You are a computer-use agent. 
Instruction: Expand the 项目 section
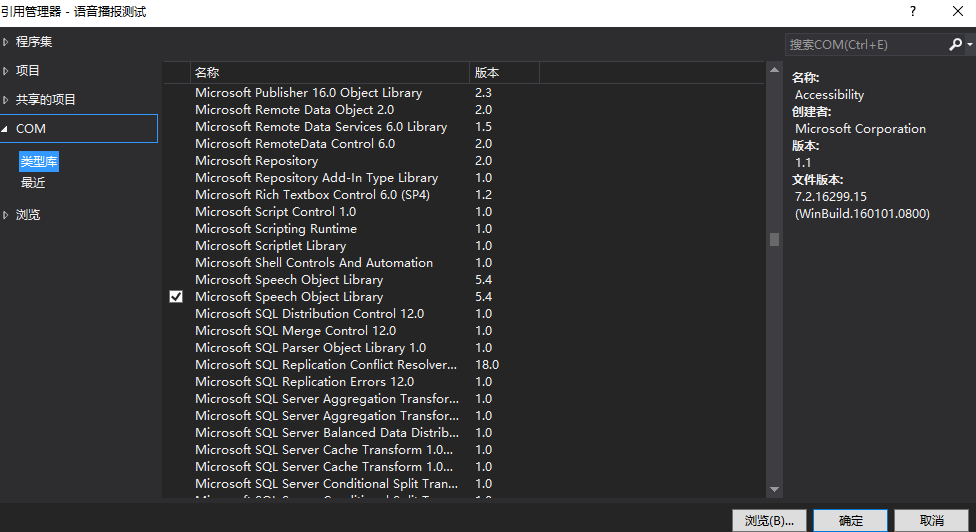tap(6, 71)
